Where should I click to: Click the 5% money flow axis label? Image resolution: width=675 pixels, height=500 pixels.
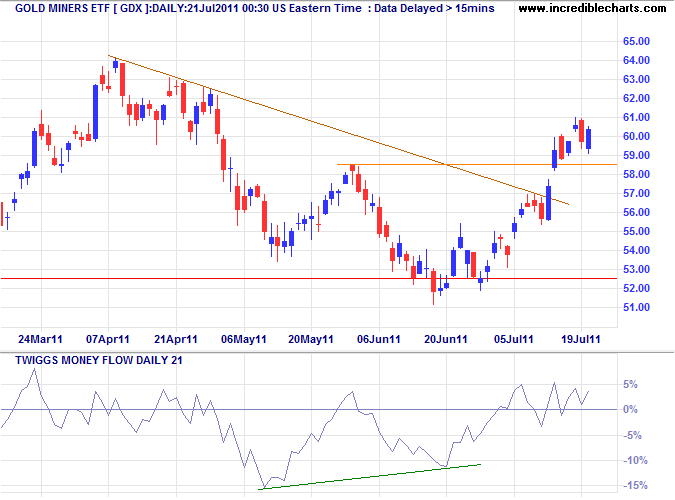631,385
